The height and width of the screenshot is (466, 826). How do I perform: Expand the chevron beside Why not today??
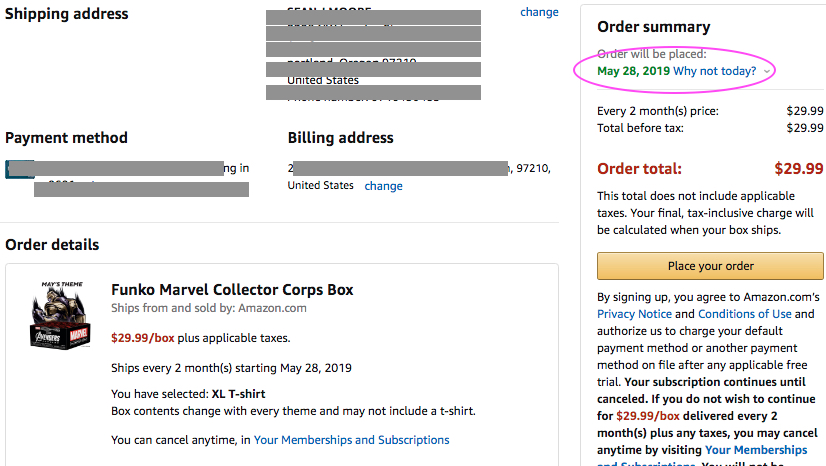(767, 72)
